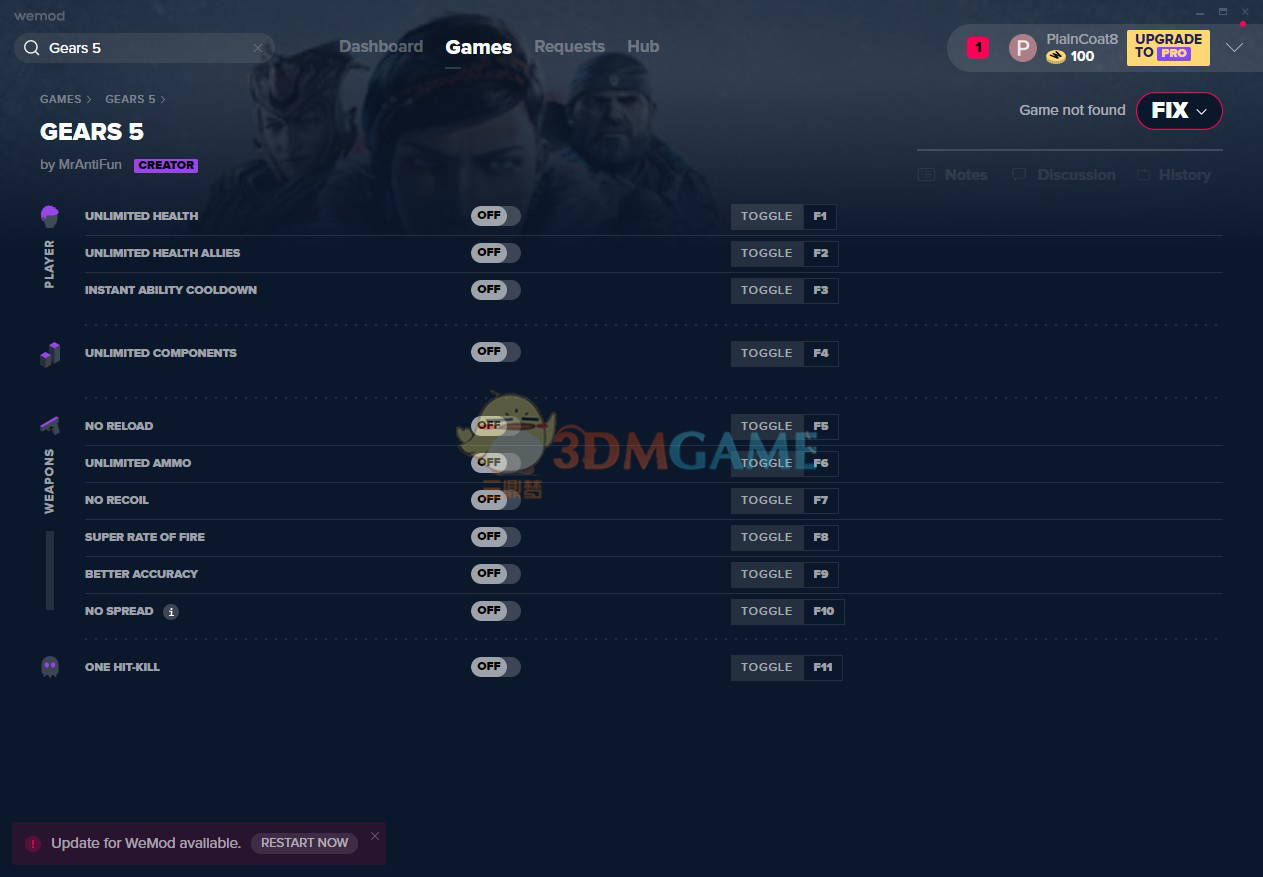Viewport: 1263px width, 877px height.
Task: Click the Player category helmet icon
Action: 50,216
